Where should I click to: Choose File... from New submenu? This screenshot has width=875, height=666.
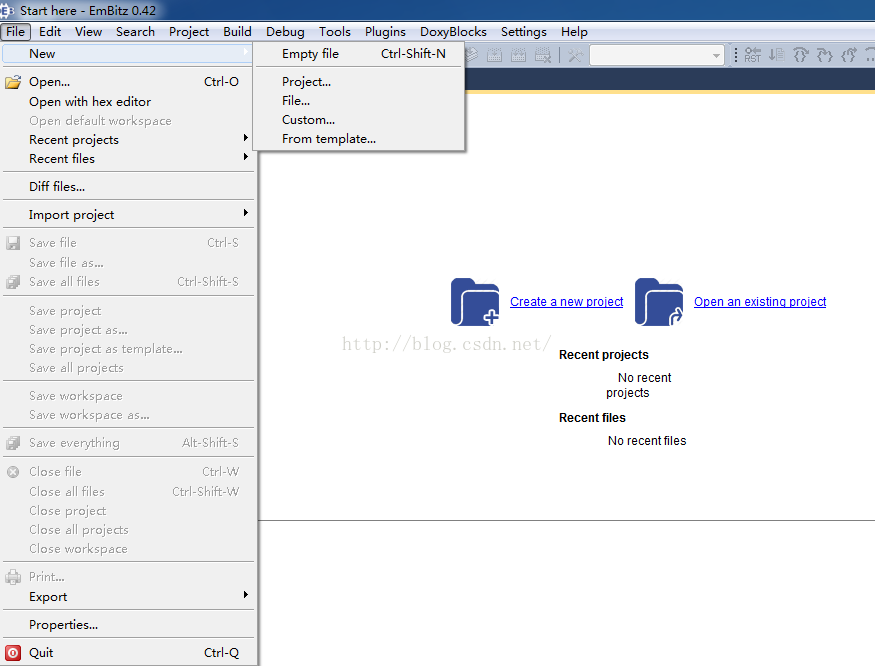(359, 100)
